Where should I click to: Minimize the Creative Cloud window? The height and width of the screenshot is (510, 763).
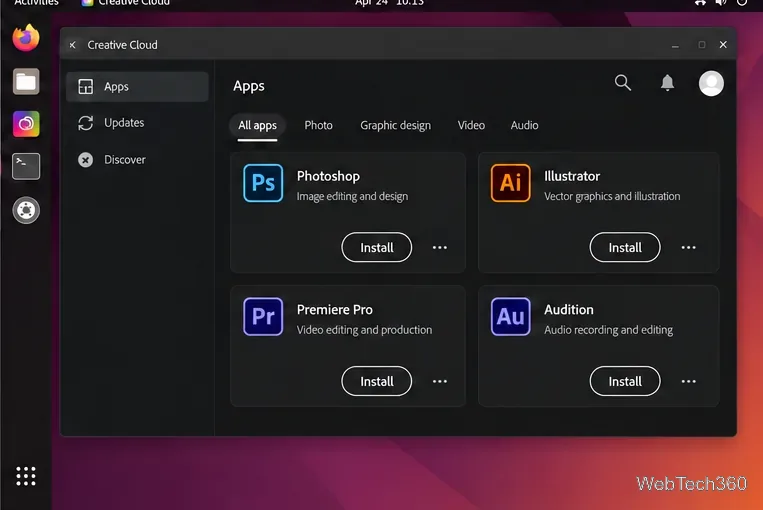click(x=675, y=45)
